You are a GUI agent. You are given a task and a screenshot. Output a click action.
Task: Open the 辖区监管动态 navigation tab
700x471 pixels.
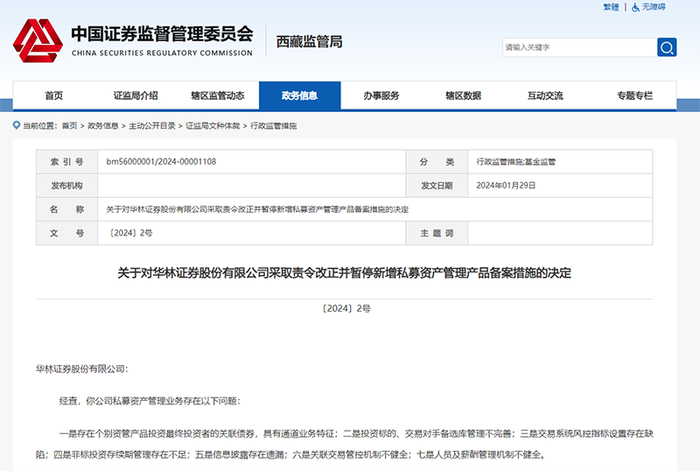(x=218, y=96)
